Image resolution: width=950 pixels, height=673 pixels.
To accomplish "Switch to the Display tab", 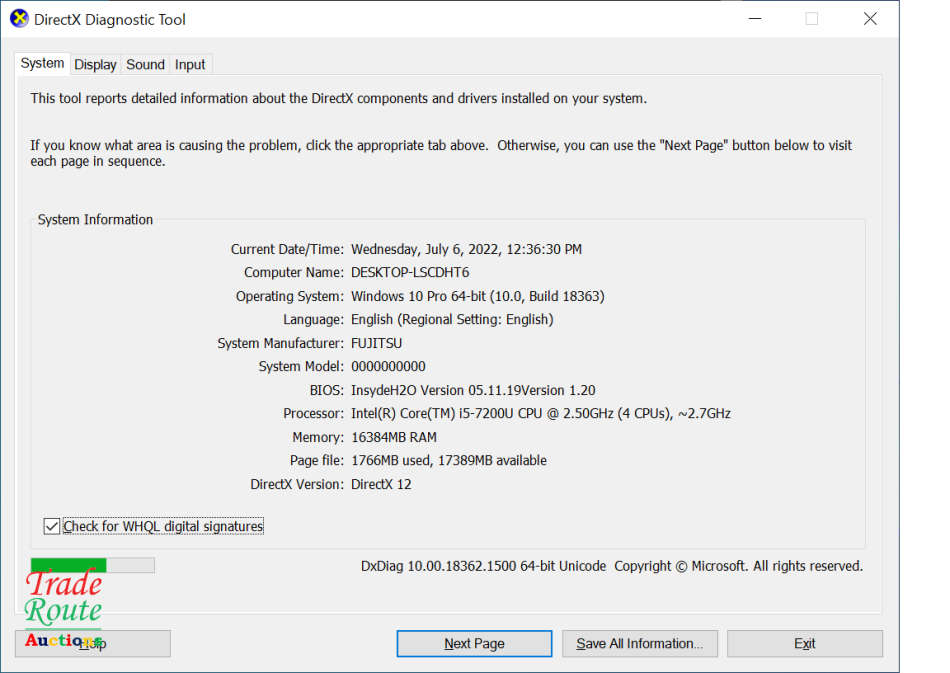I will click(x=95, y=64).
